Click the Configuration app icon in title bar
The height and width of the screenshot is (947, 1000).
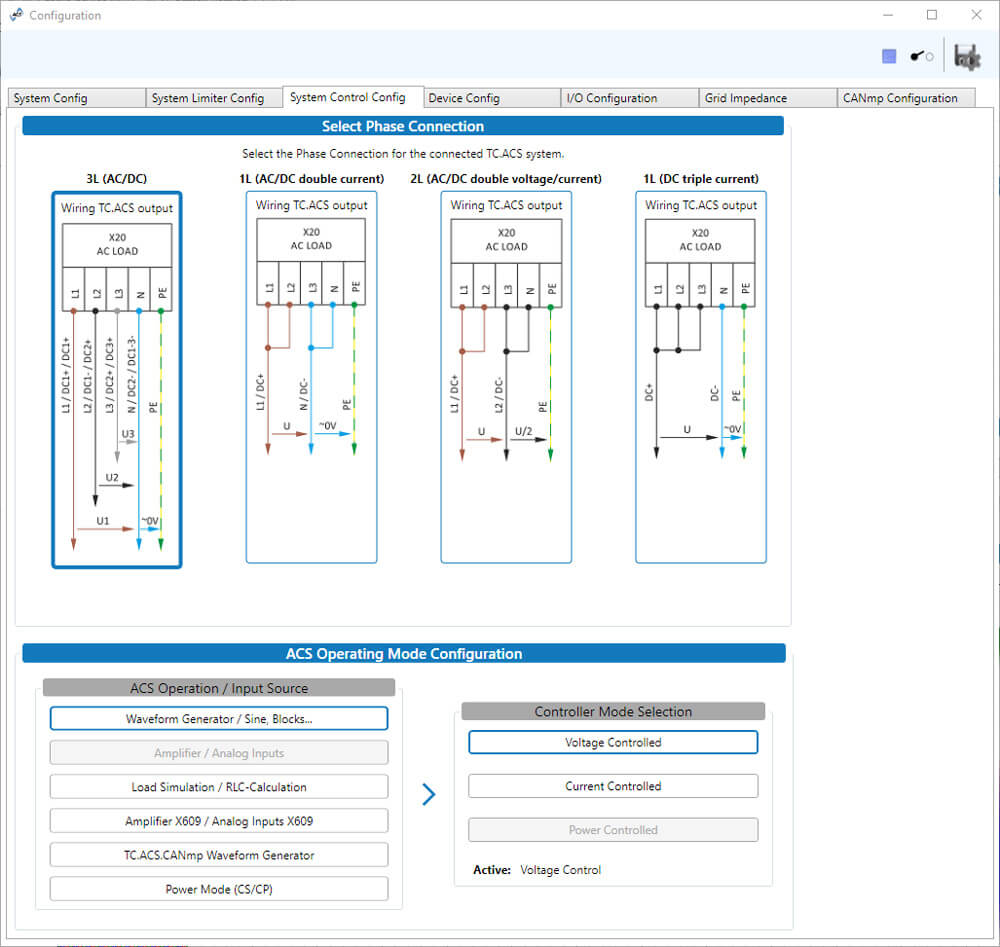[16, 15]
